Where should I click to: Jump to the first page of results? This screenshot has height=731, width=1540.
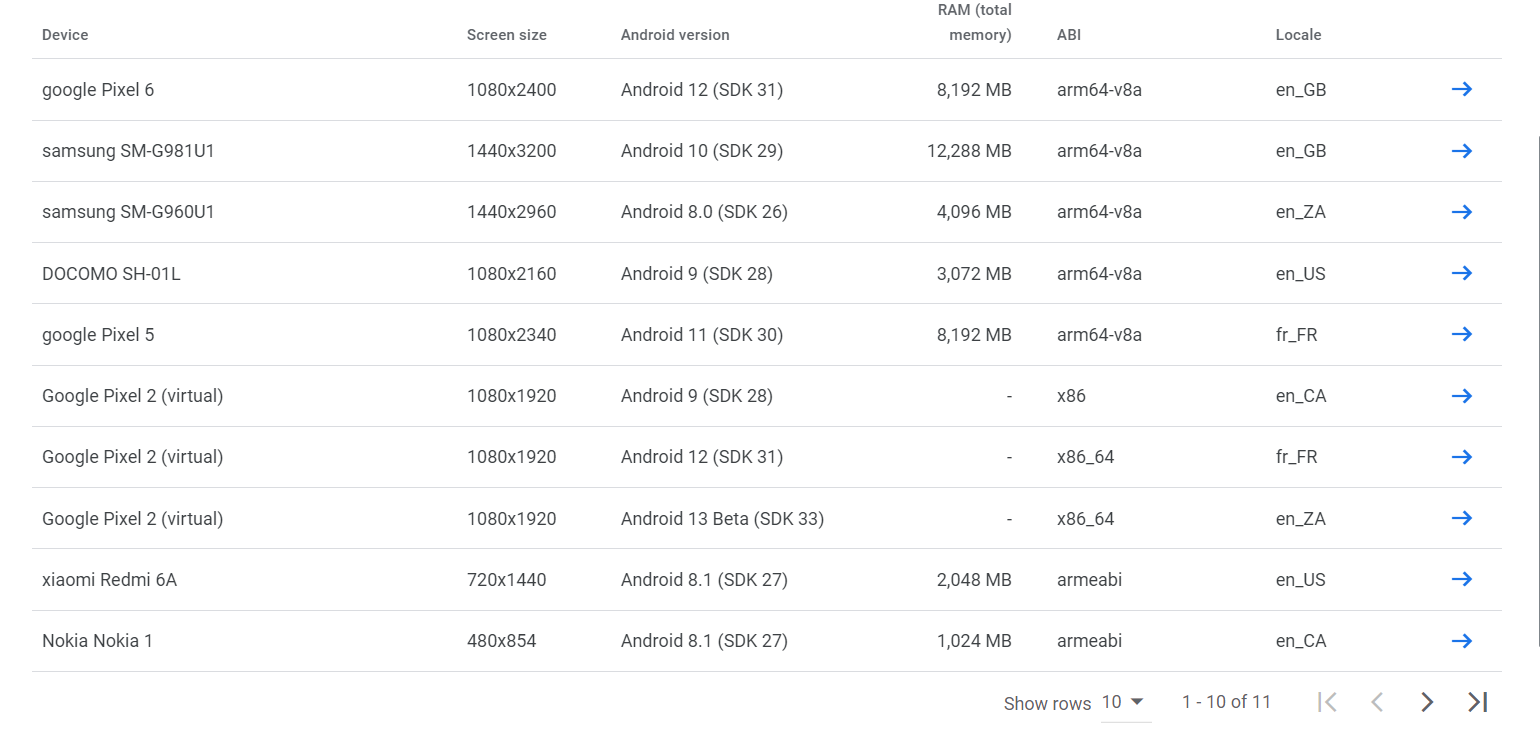(1327, 702)
